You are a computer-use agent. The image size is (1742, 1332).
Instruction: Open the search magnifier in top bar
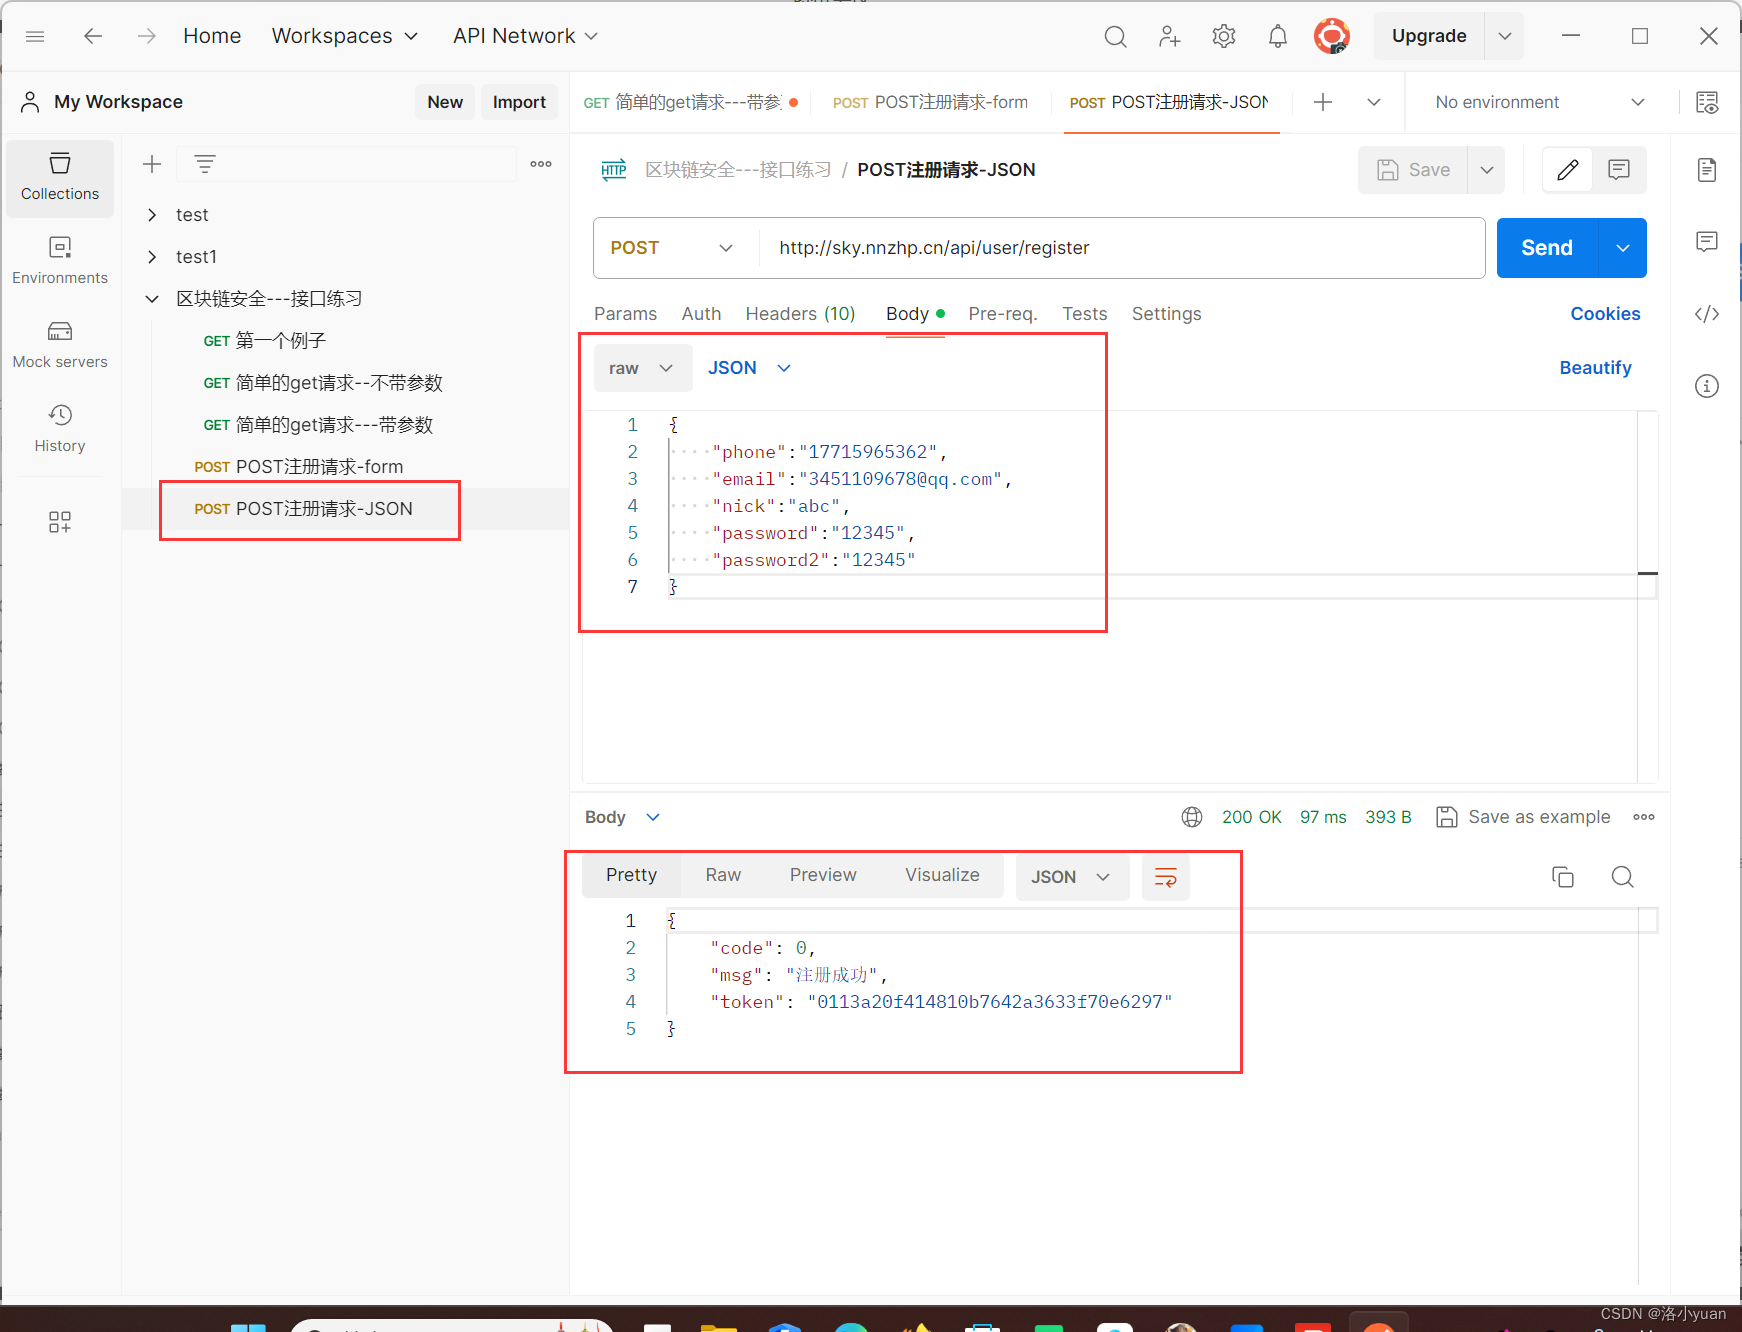pos(1116,37)
